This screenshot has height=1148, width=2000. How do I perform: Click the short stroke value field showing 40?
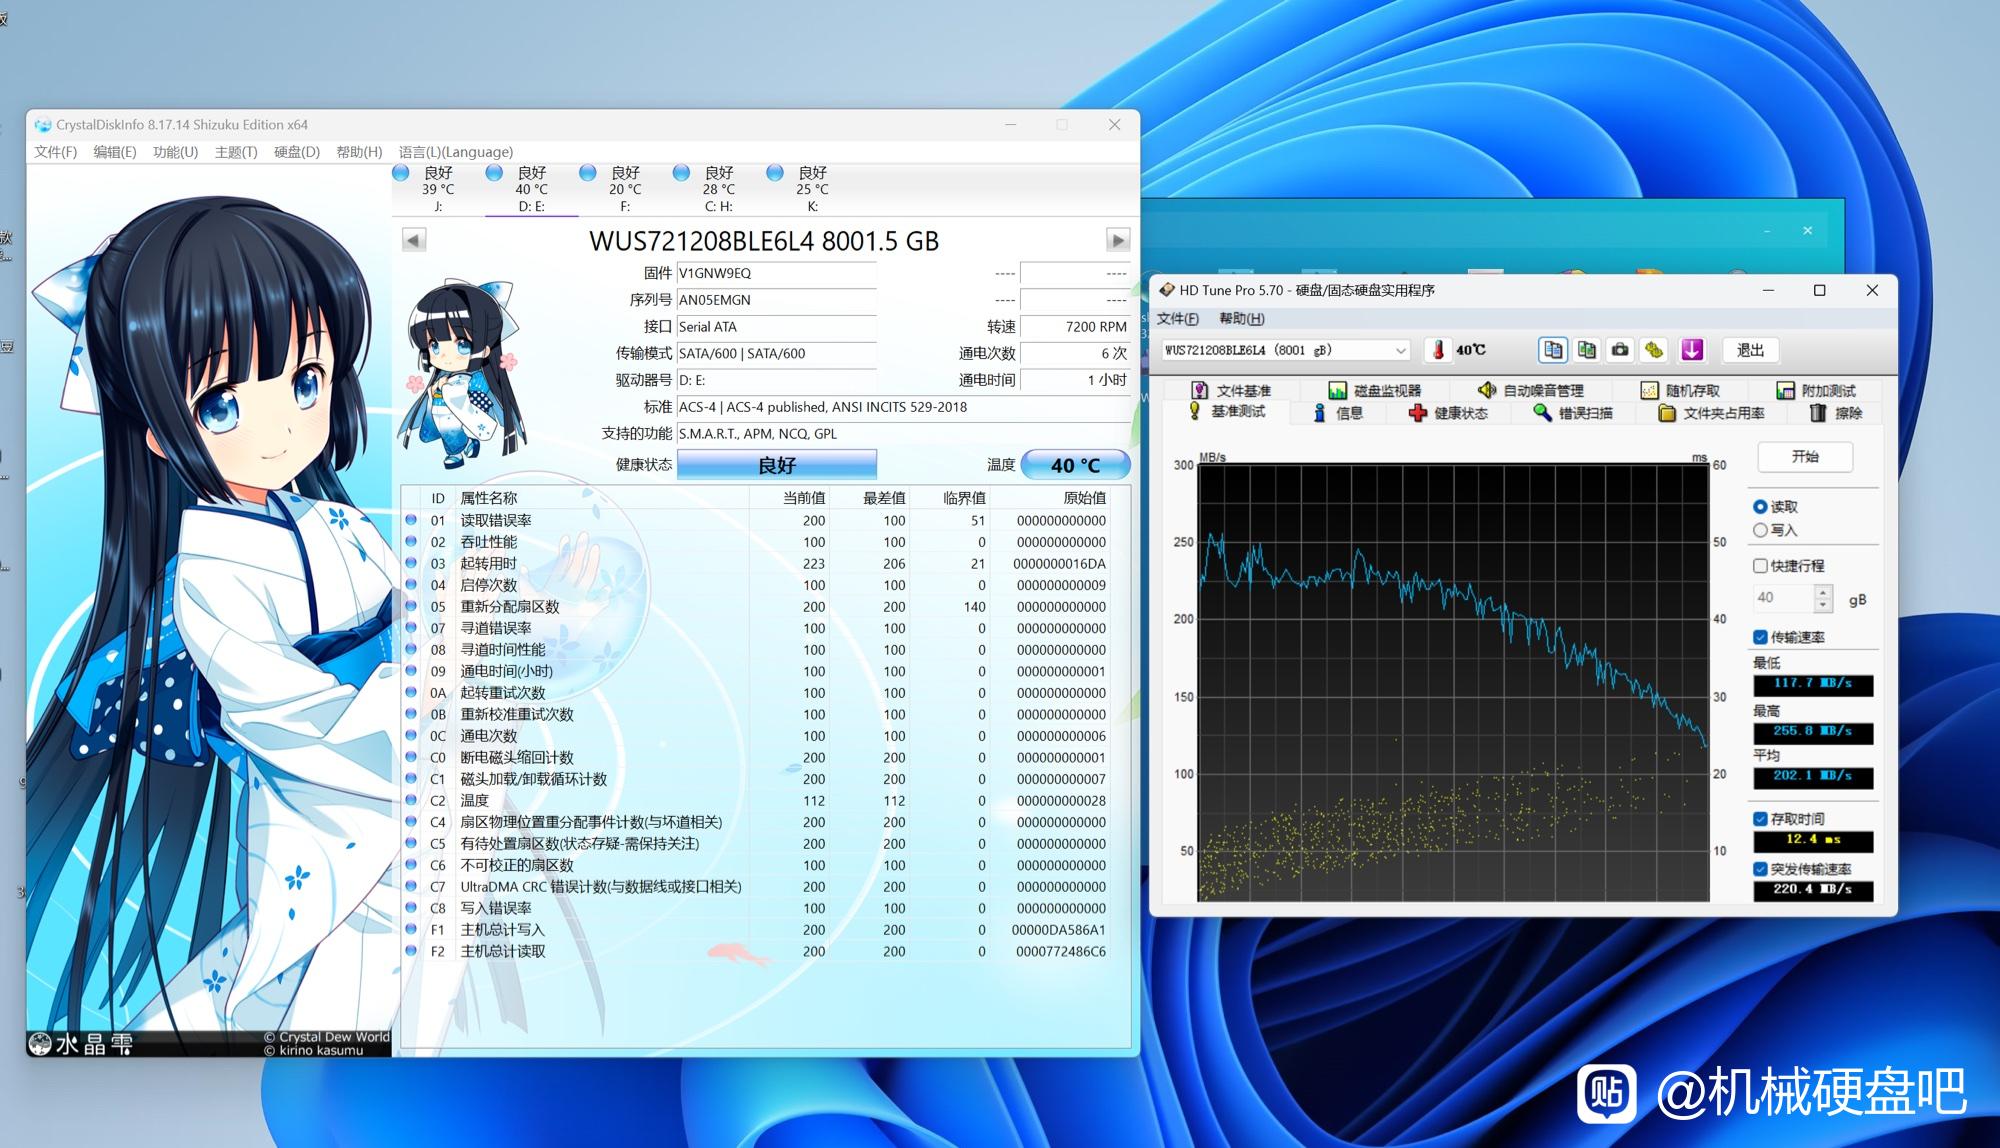tap(1782, 598)
